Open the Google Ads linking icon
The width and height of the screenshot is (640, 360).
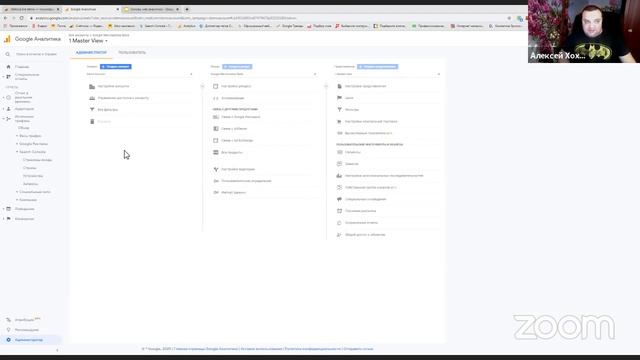[x=216, y=117]
